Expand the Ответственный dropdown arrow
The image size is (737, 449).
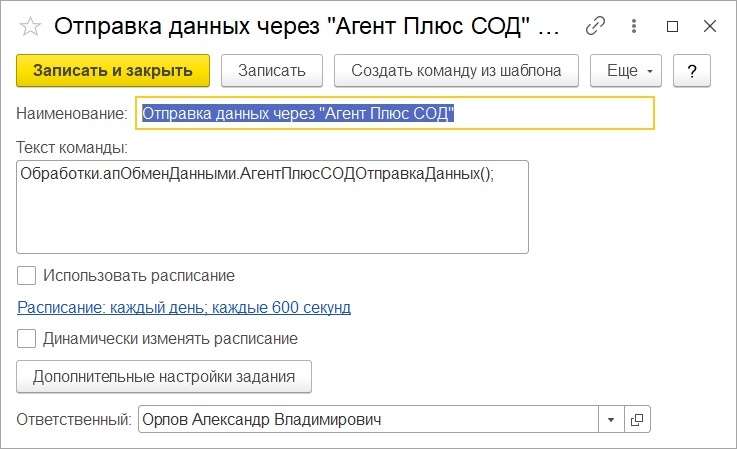[x=611, y=419]
